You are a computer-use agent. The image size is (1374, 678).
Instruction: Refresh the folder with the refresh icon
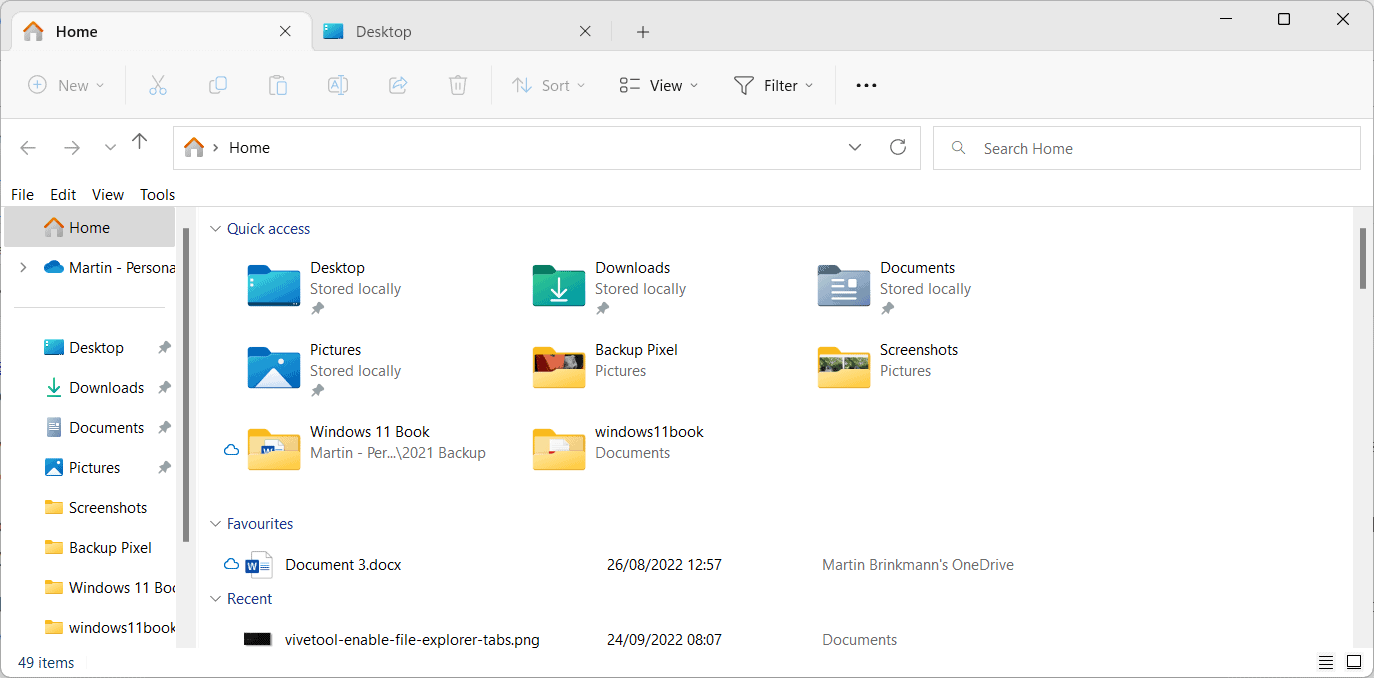(x=897, y=146)
